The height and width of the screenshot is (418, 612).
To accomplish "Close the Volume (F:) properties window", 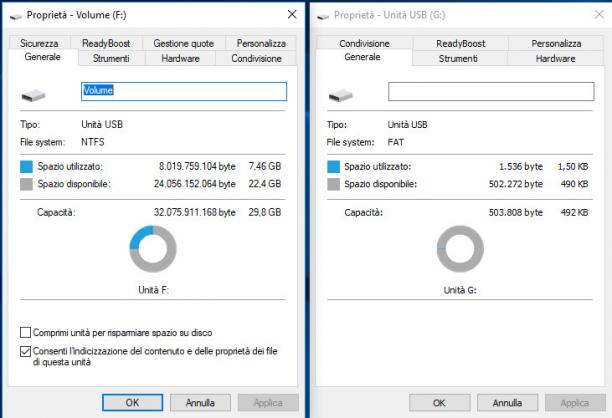I will [x=292, y=15].
